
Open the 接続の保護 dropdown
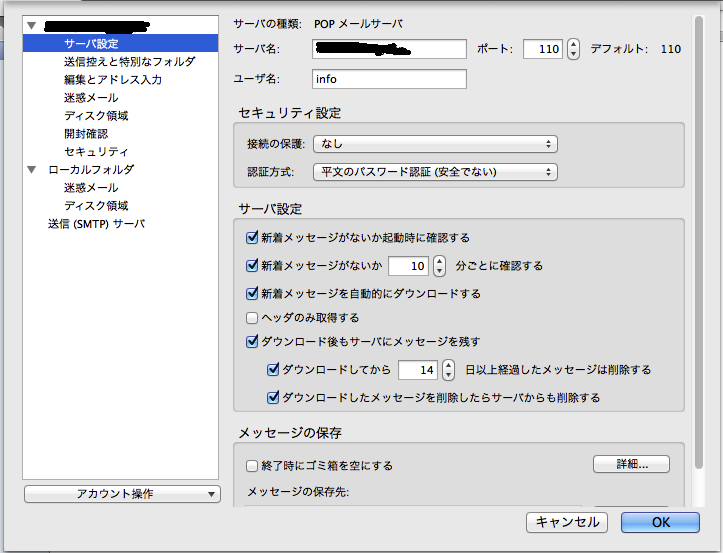coord(434,145)
